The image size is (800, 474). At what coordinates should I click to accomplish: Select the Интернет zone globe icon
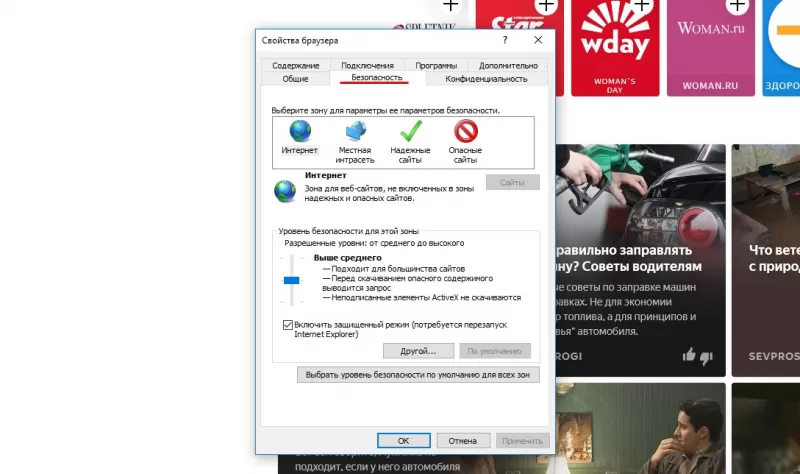[x=300, y=131]
